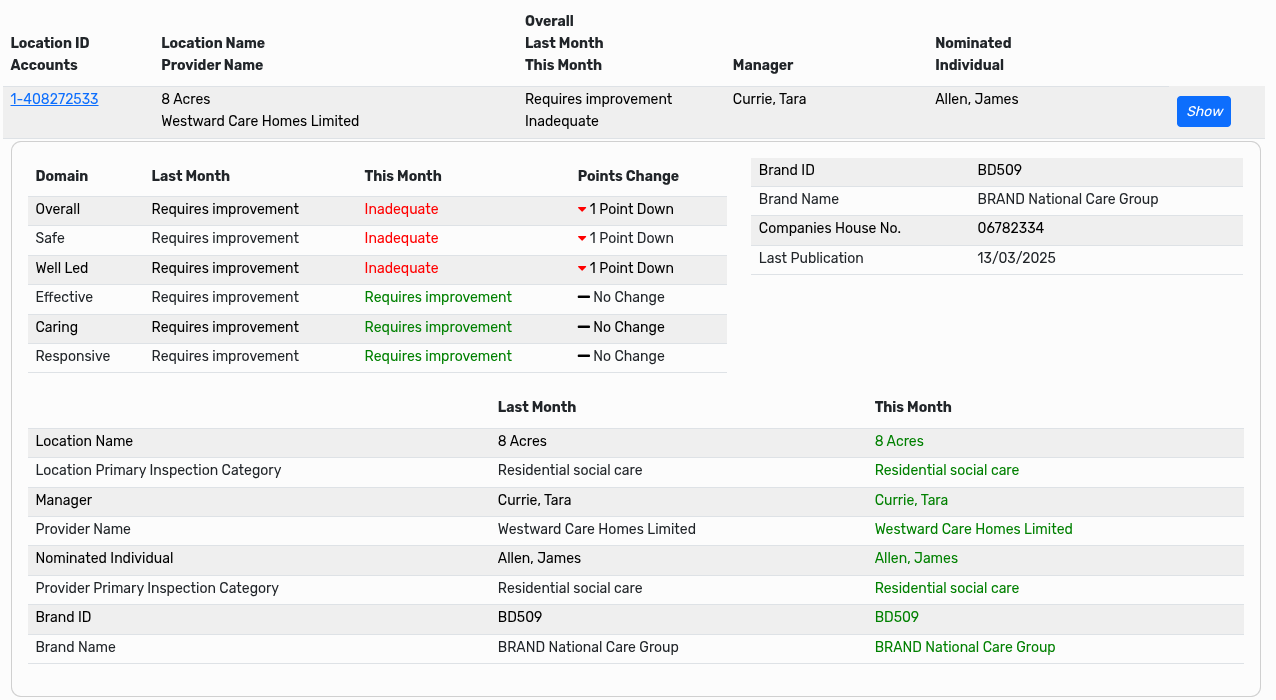Click the green BRAND National Care Group value

[x=965, y=647]
